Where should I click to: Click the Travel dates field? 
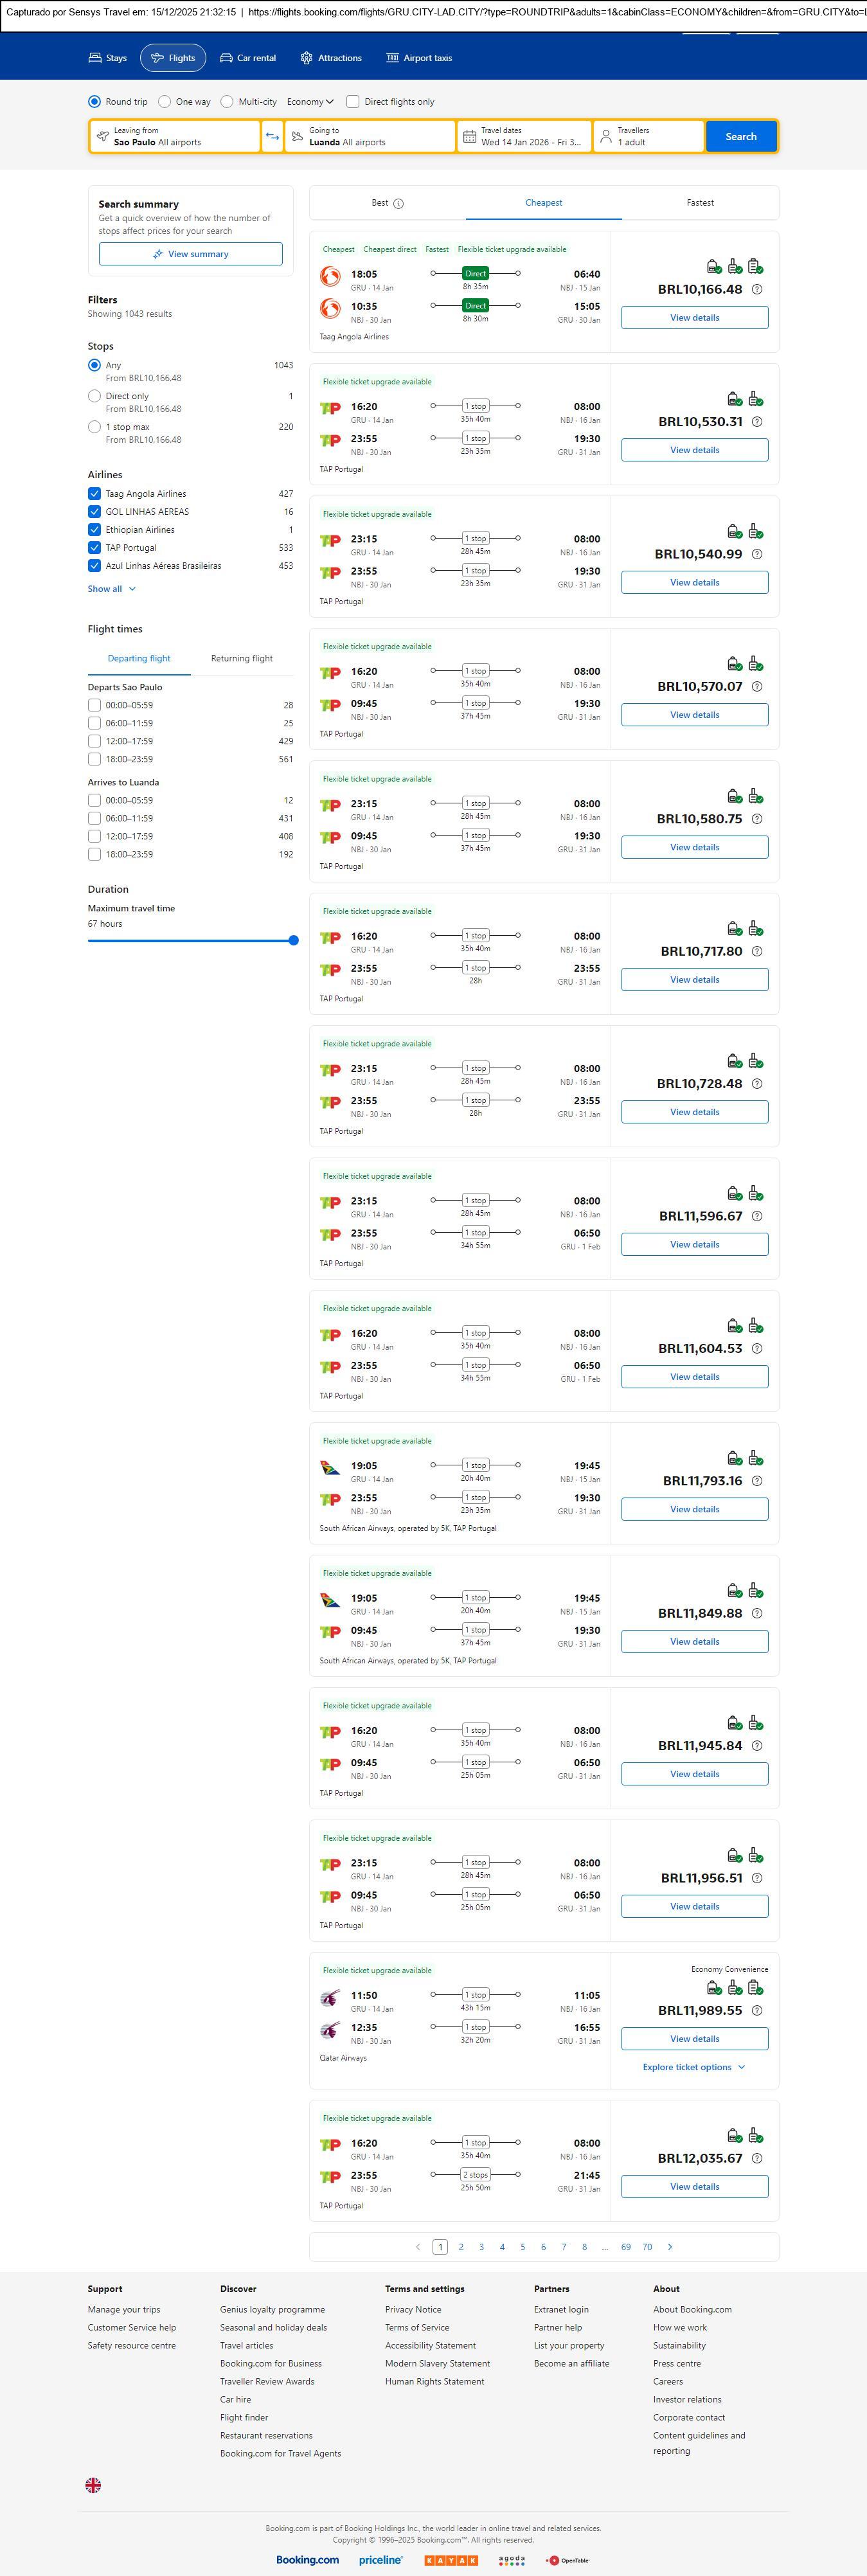point(524,137)
